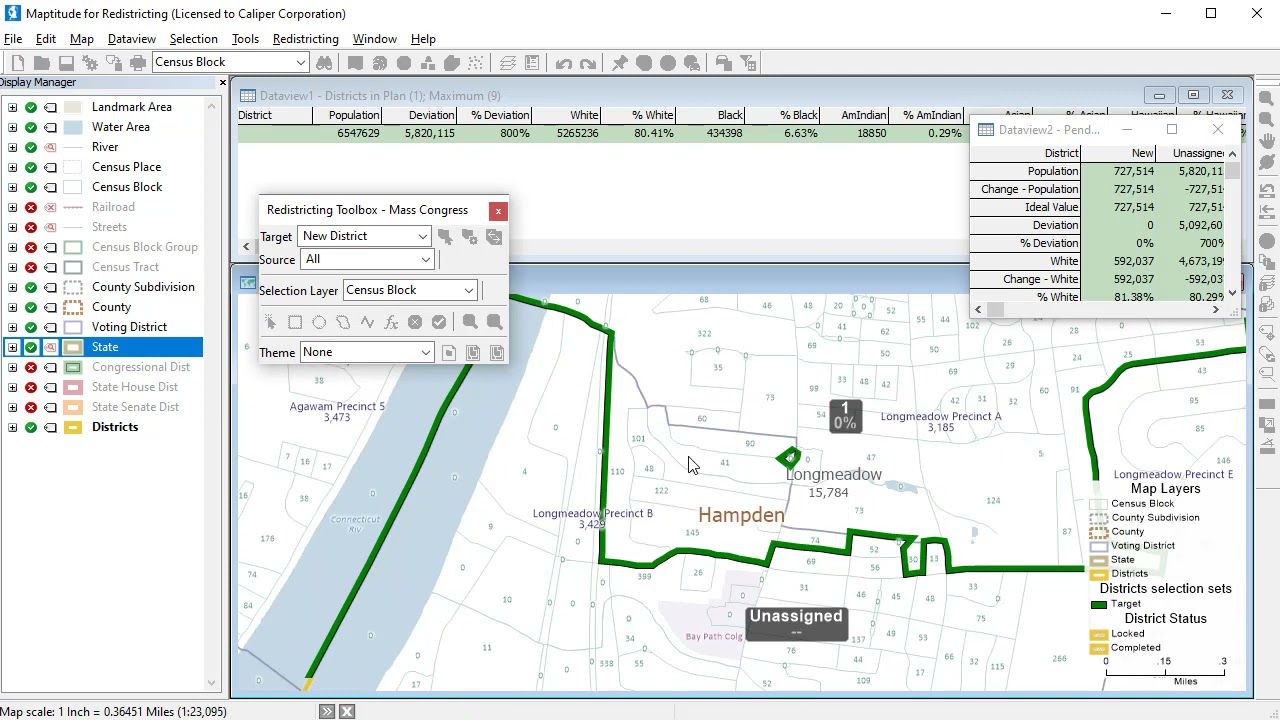Screen dimensions: 1280x720
Task: Open the Selection menu
Action: coord(194,39)
